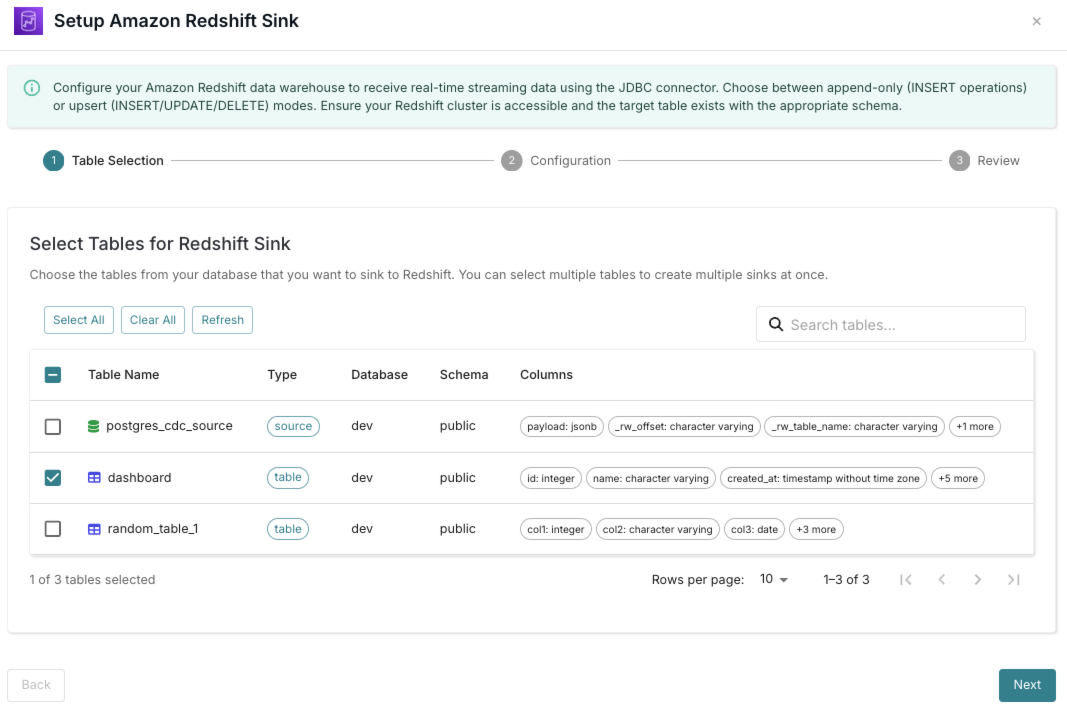1067x715 pixels.
Task: Click the Select All button
Action: [x=79, y=320]
